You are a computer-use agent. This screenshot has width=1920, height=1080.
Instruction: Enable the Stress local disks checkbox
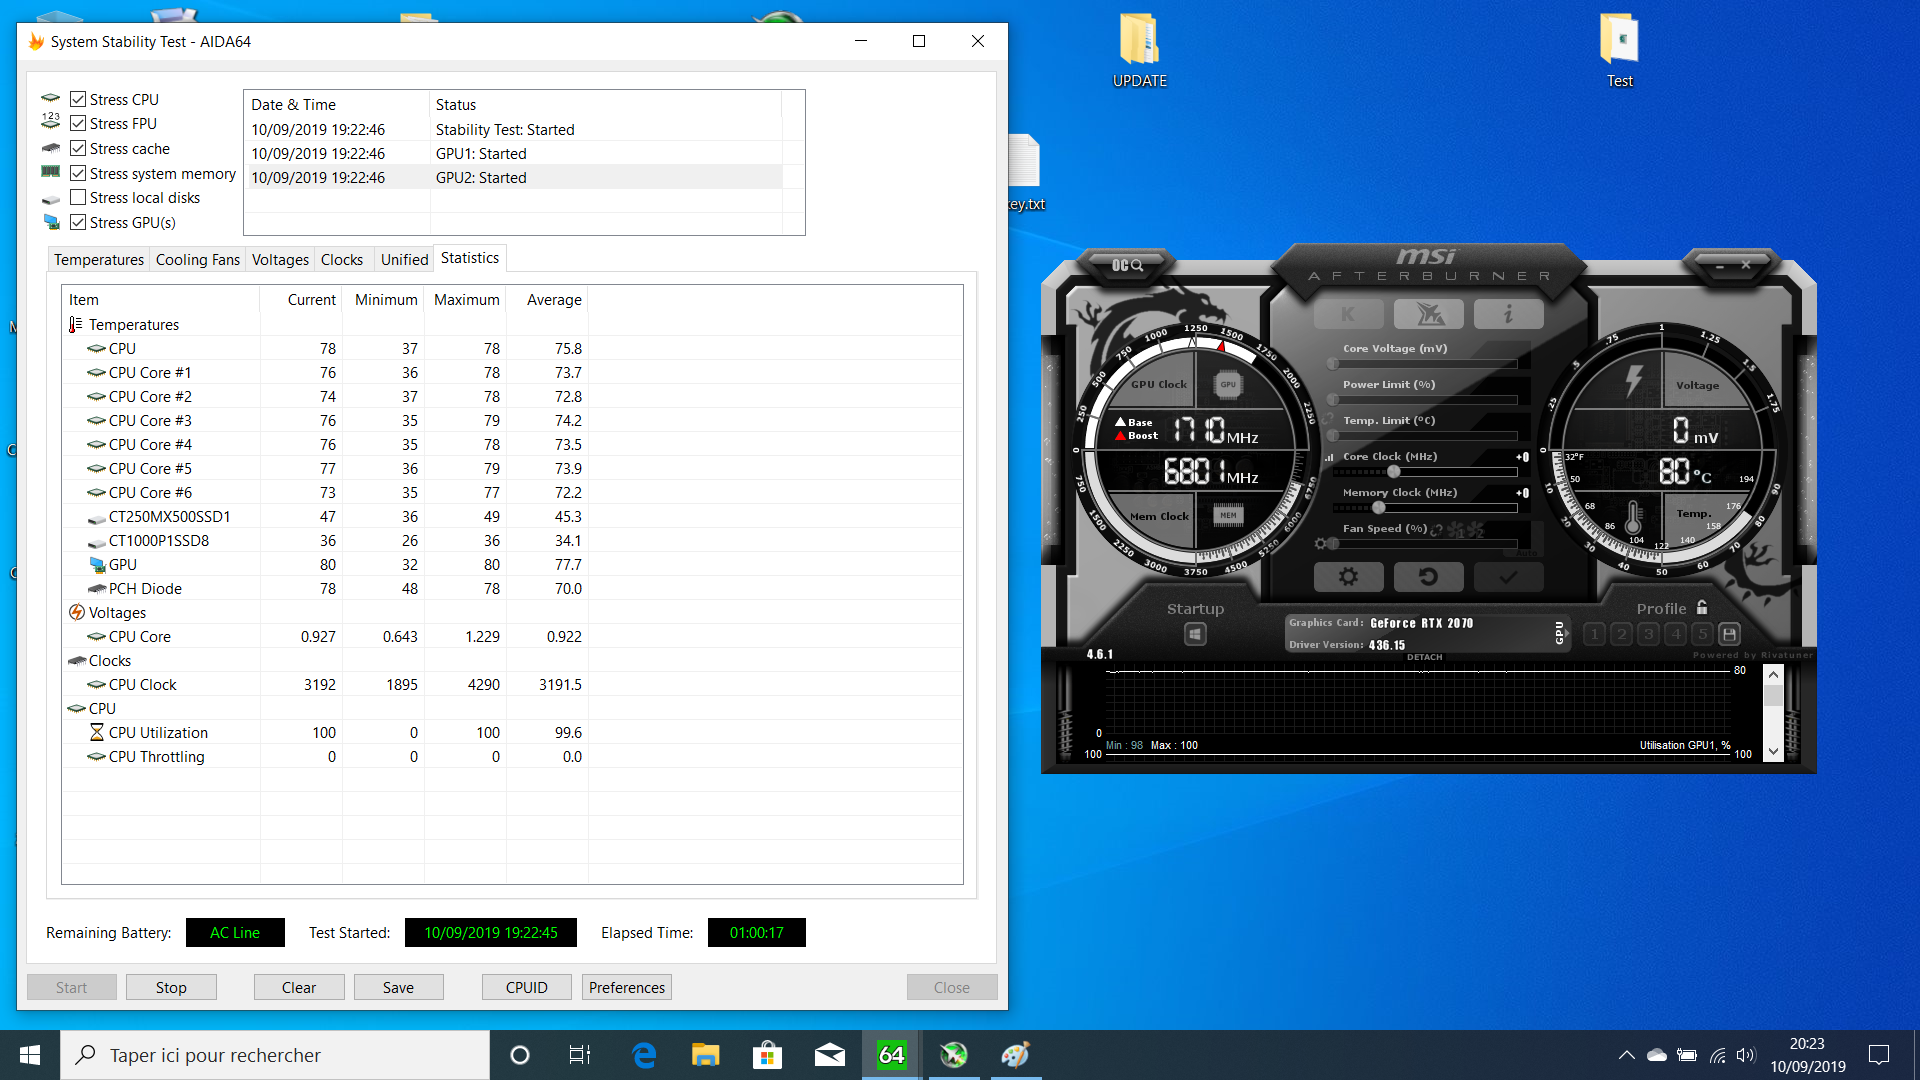point(78,197)
